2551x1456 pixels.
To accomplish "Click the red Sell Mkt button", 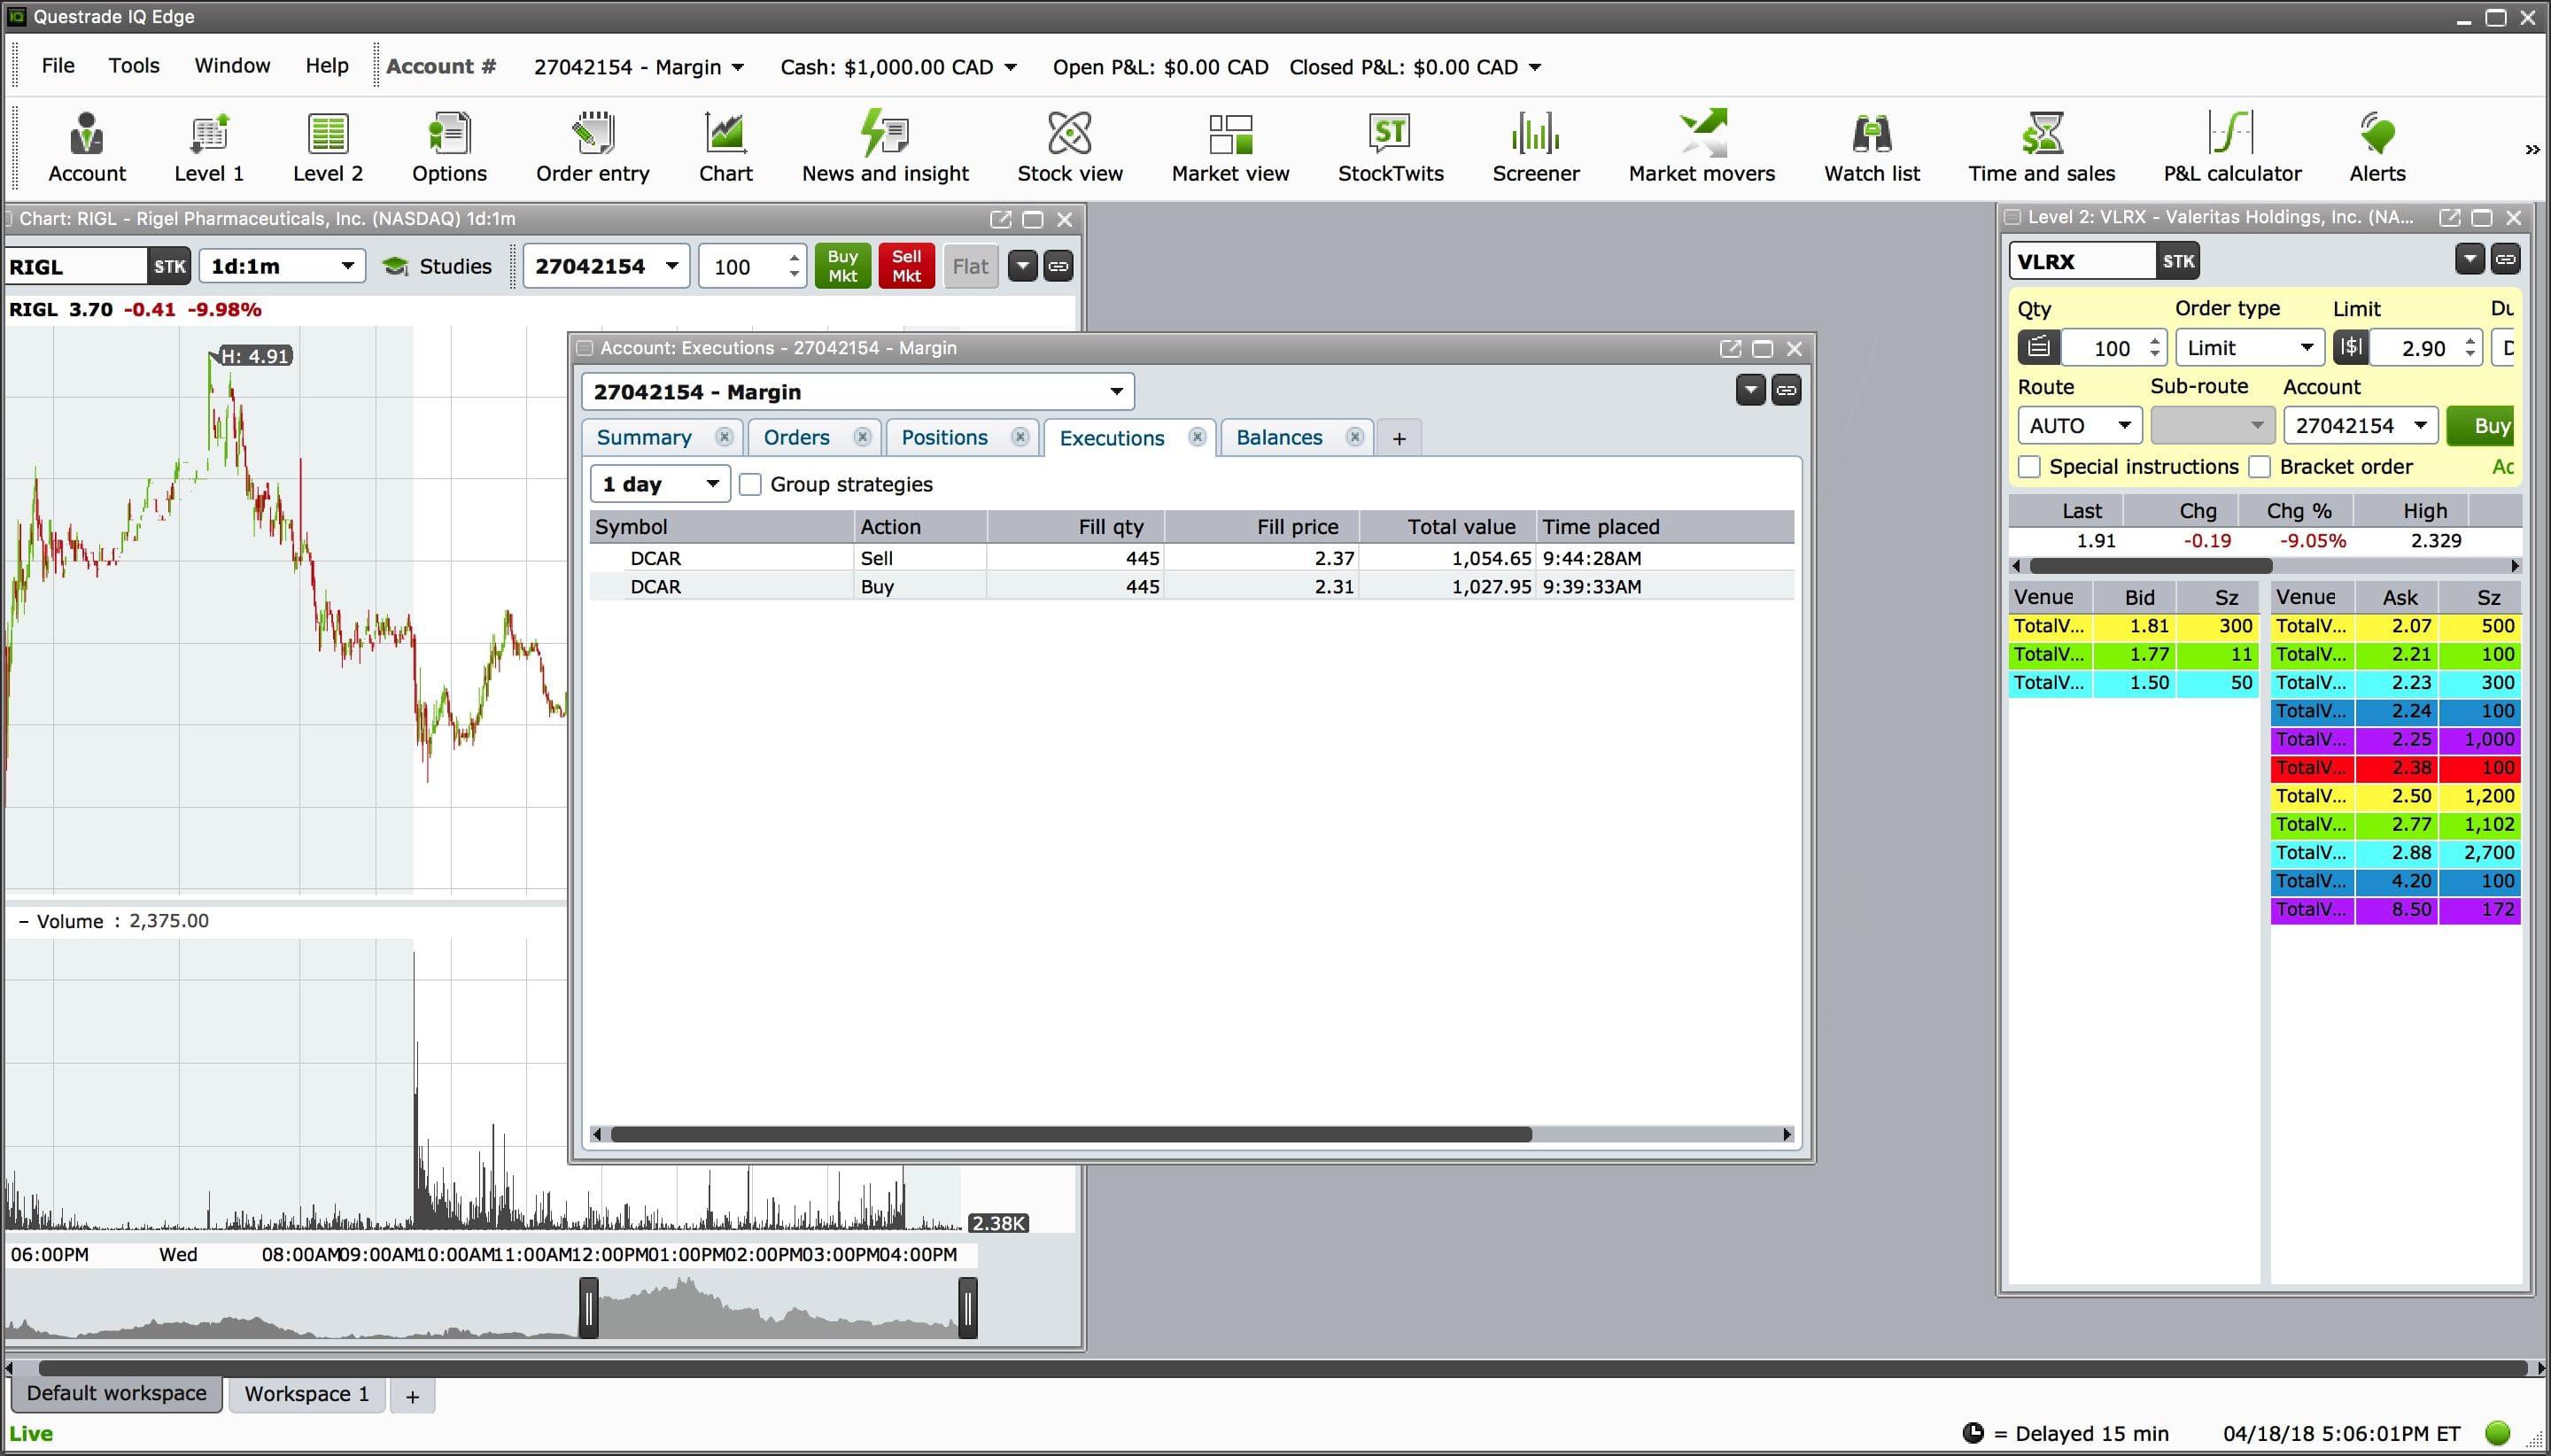I will [906, 266].
